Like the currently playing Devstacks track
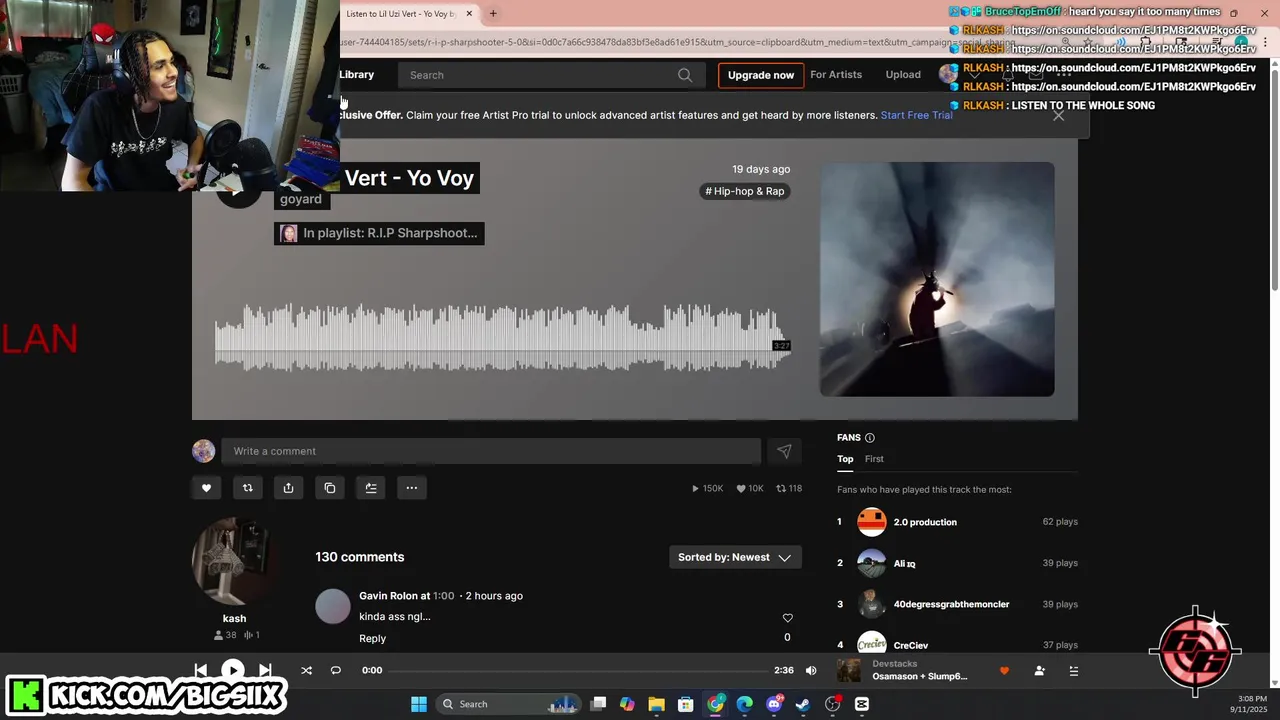The height and width of the screenshot is (720, 1280). (1004, 671)
